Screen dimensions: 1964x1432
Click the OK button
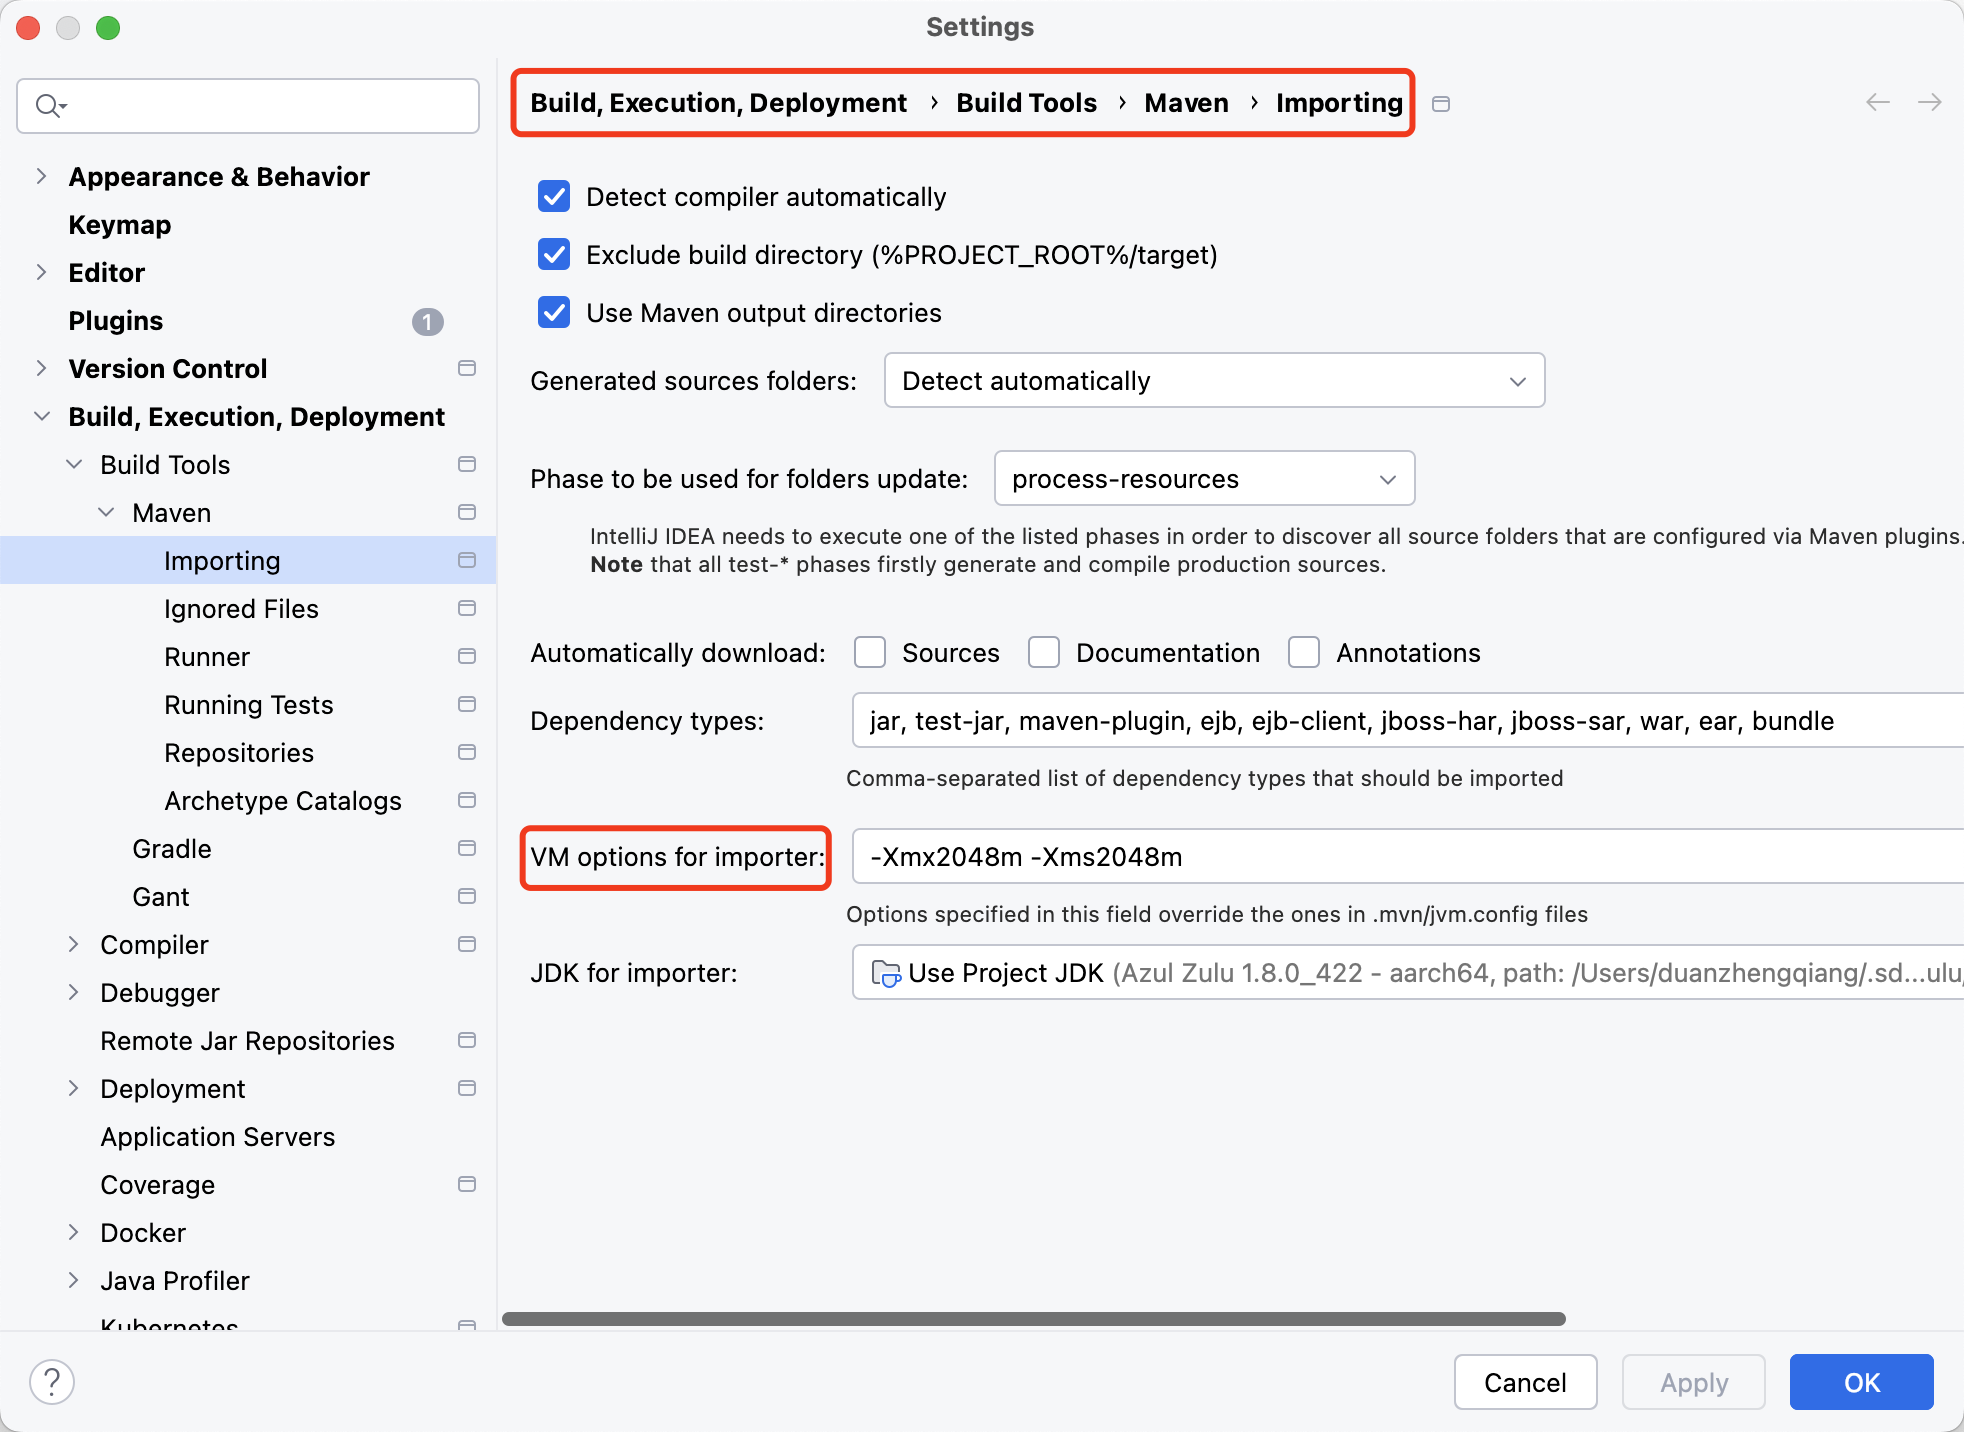(1861, 1382)
